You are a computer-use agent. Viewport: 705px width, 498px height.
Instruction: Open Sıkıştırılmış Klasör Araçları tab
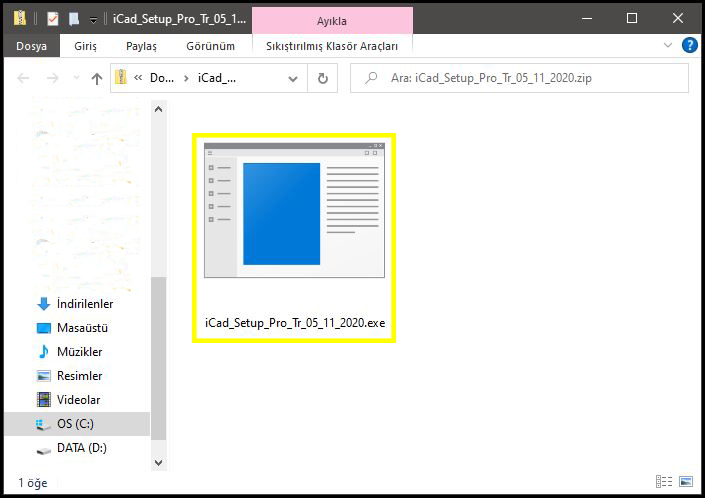pos(332,46)
